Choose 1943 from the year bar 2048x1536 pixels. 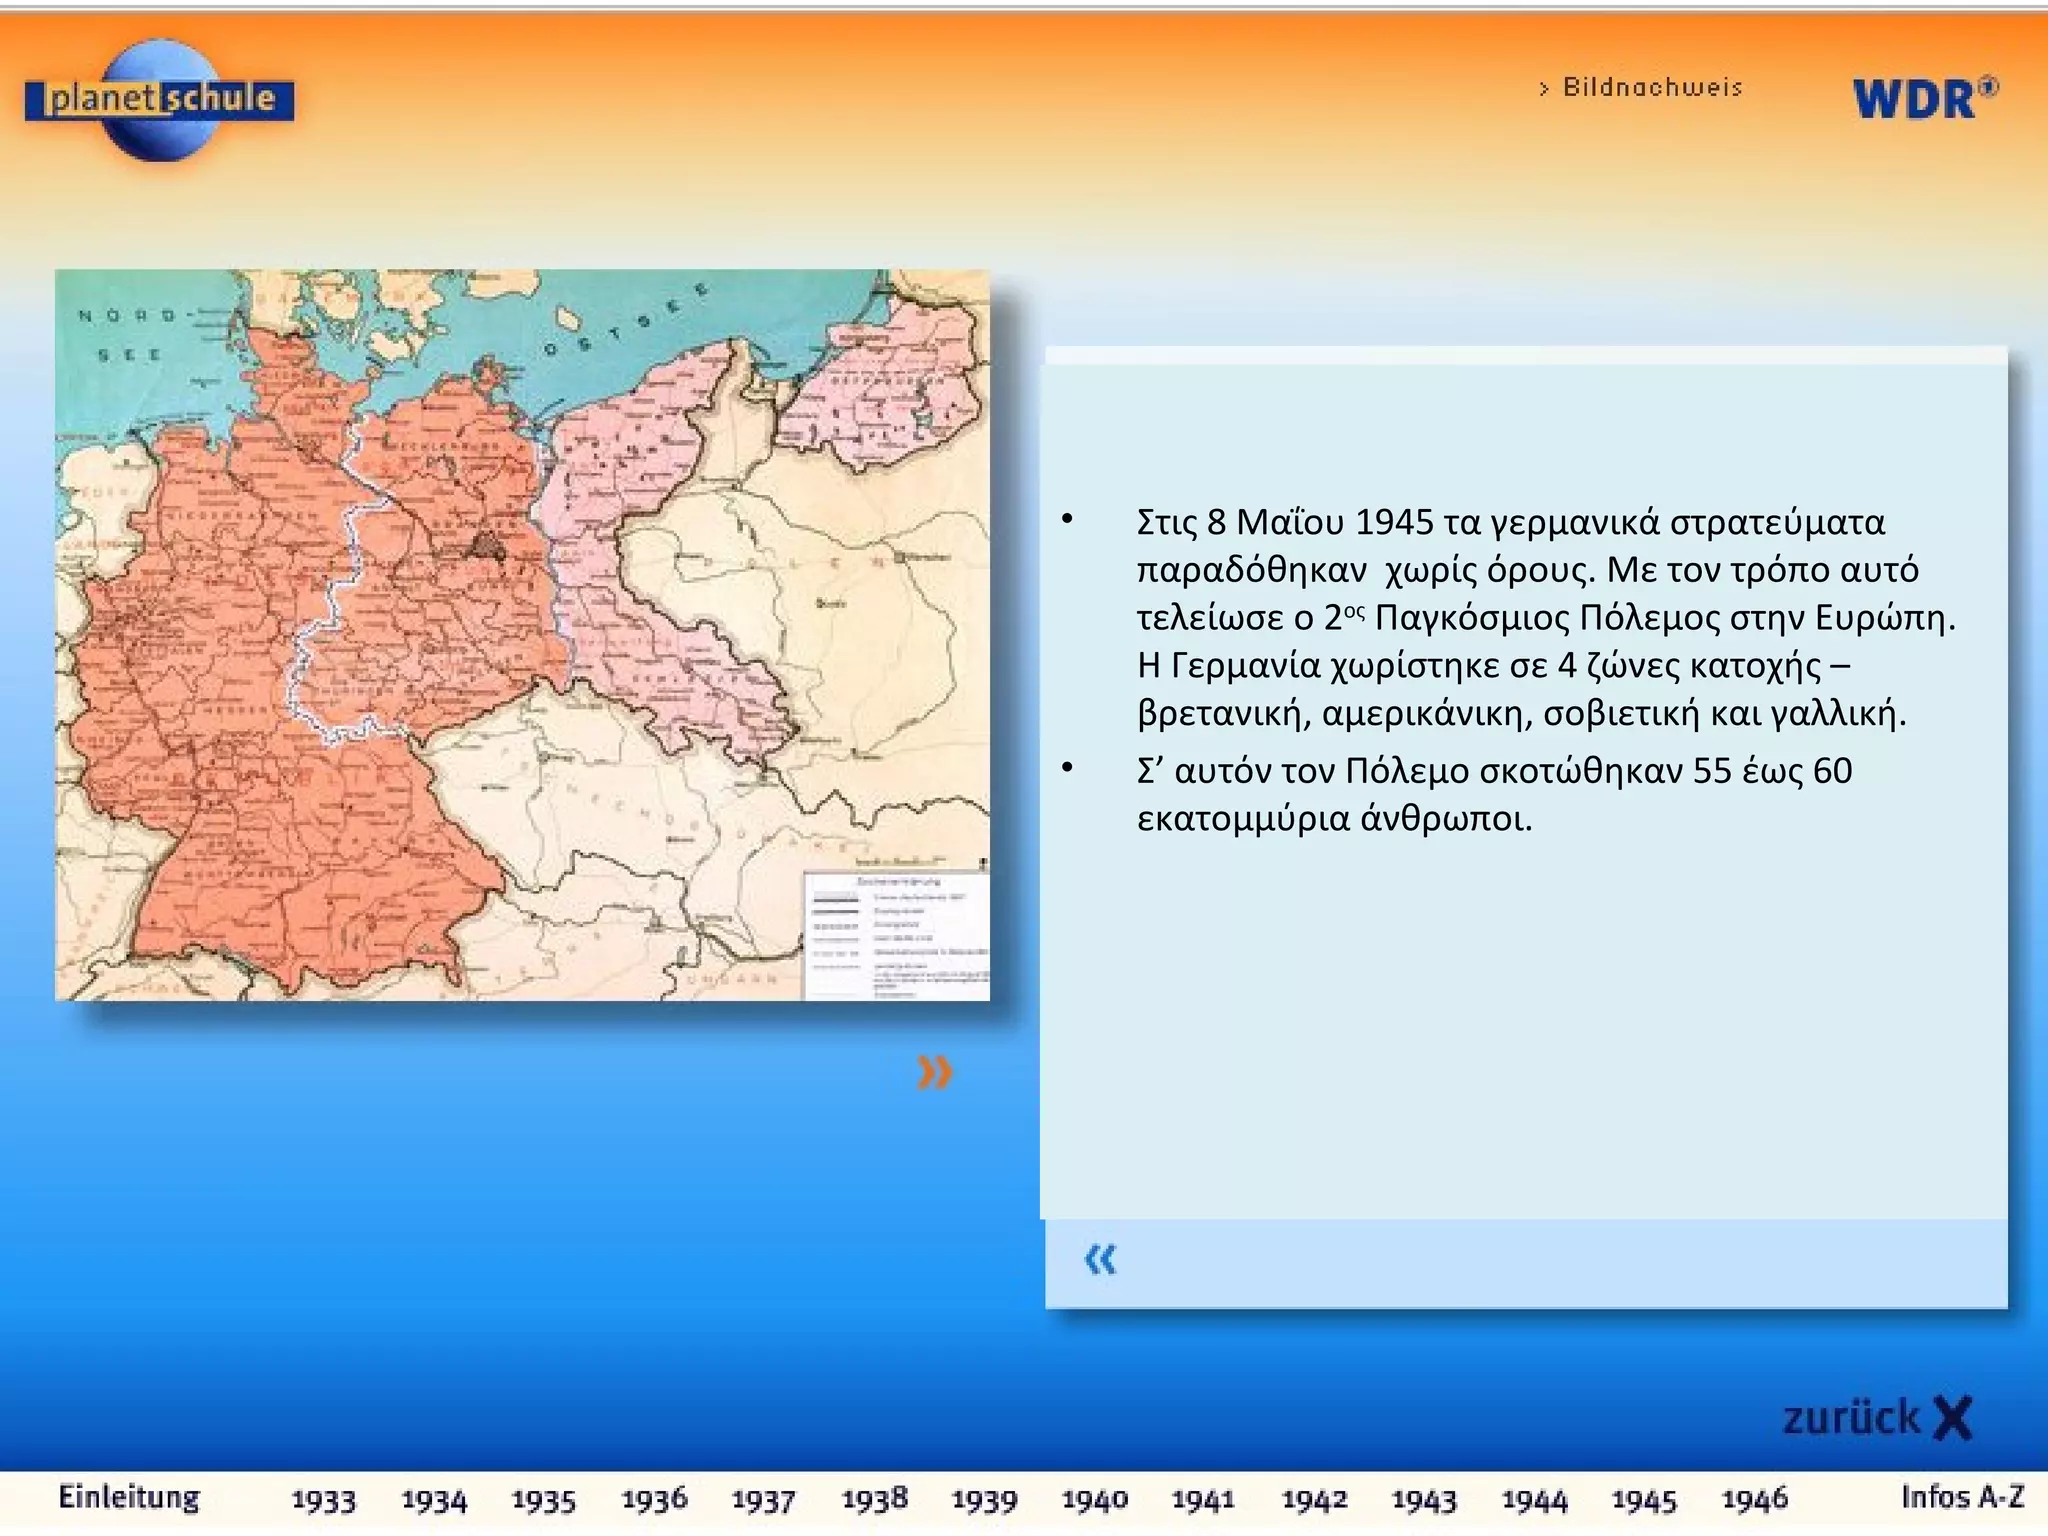pos(1423,1499)
